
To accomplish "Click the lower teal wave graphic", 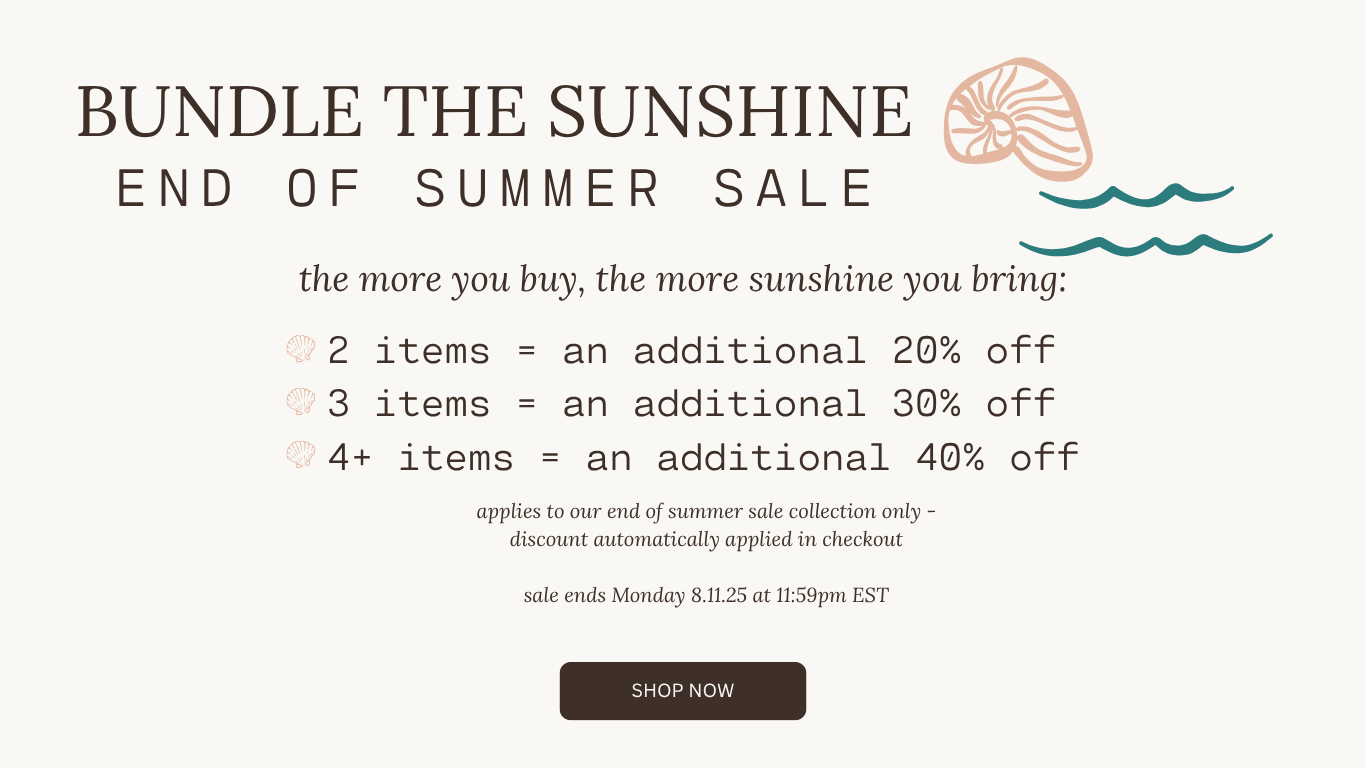I will [x=1146, y=244].
